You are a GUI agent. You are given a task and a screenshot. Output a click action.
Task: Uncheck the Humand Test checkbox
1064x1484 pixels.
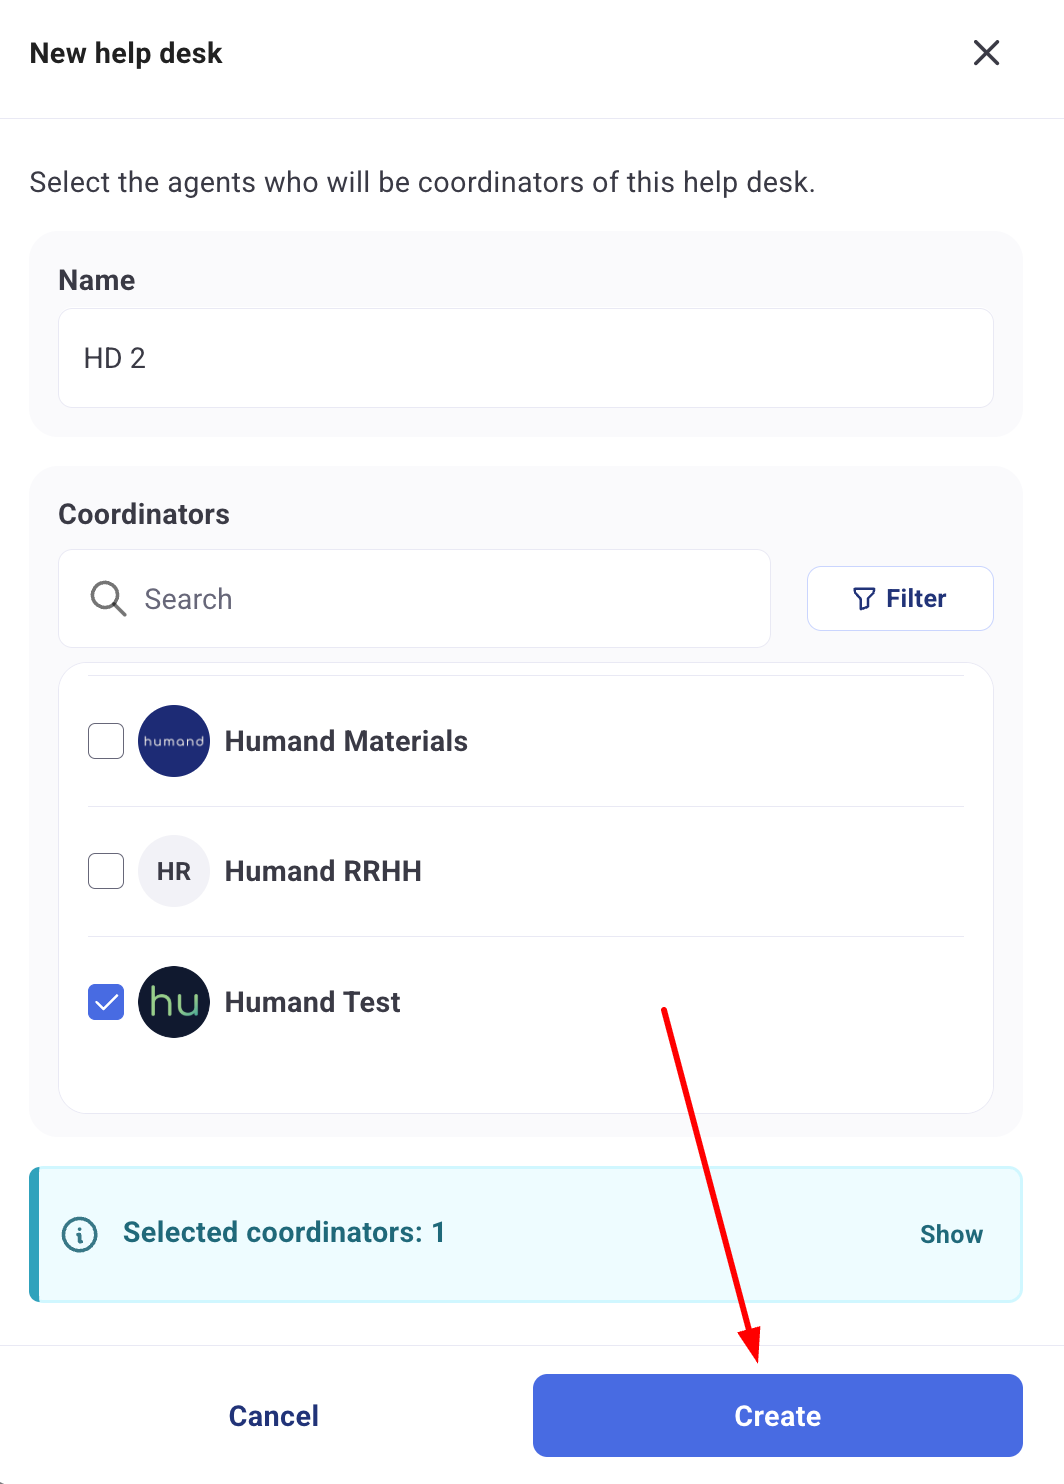[106, 1002]
